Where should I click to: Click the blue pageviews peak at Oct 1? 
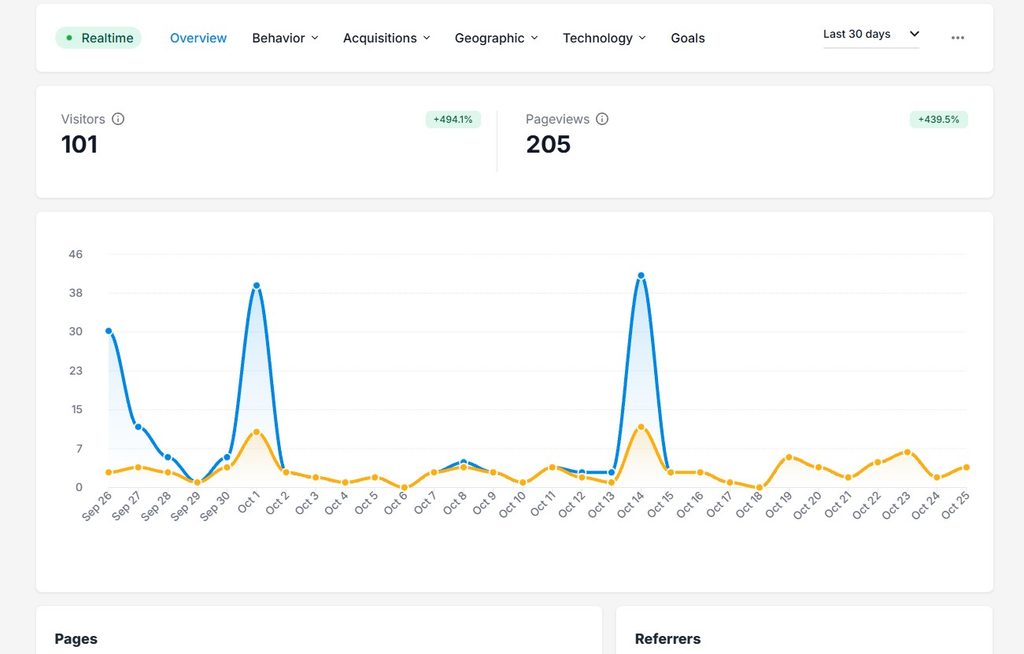[x=257, y=286]
